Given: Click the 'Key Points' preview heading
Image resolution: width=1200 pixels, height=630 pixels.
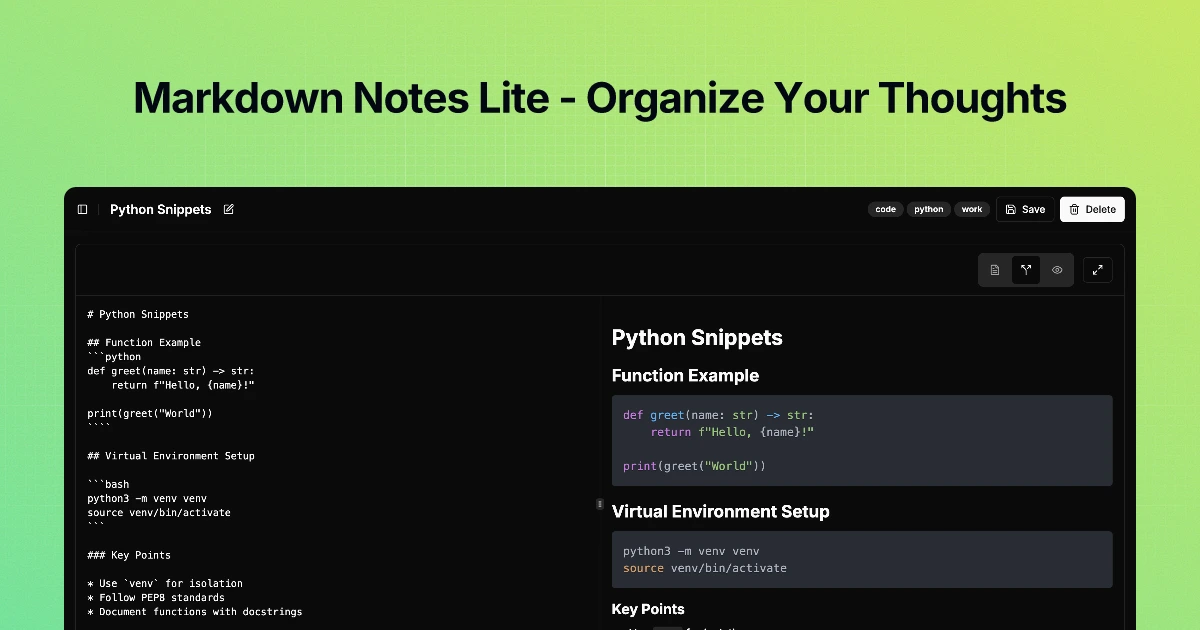Looking at the screenshot, I should point(648,609).
